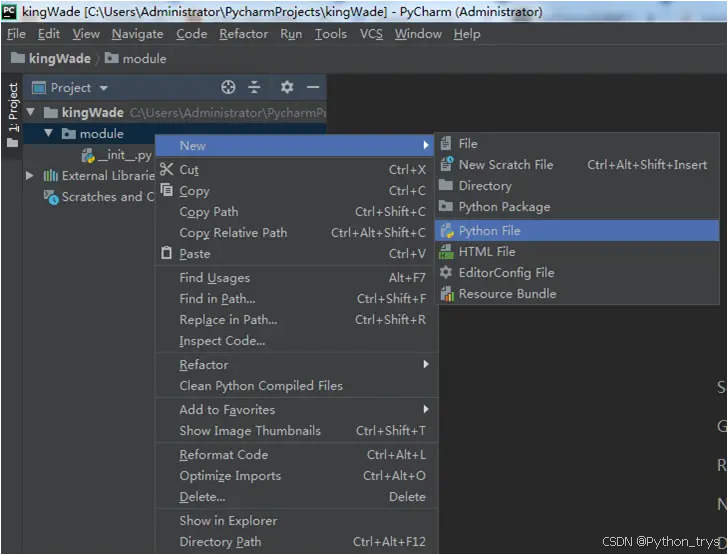Choose Copy Relative Path
This screenshot has width=728, height=555.
pos(296,233)
